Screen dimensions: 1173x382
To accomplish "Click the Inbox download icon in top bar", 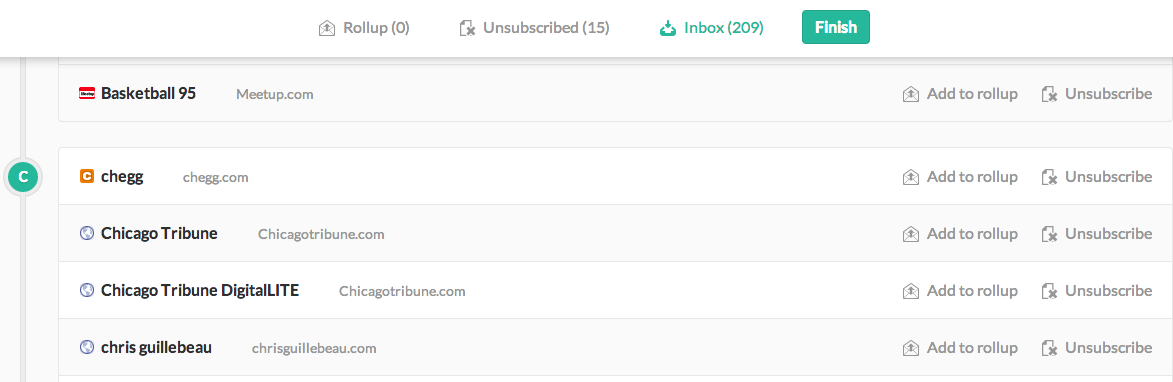I will click(x=667, y=28).
